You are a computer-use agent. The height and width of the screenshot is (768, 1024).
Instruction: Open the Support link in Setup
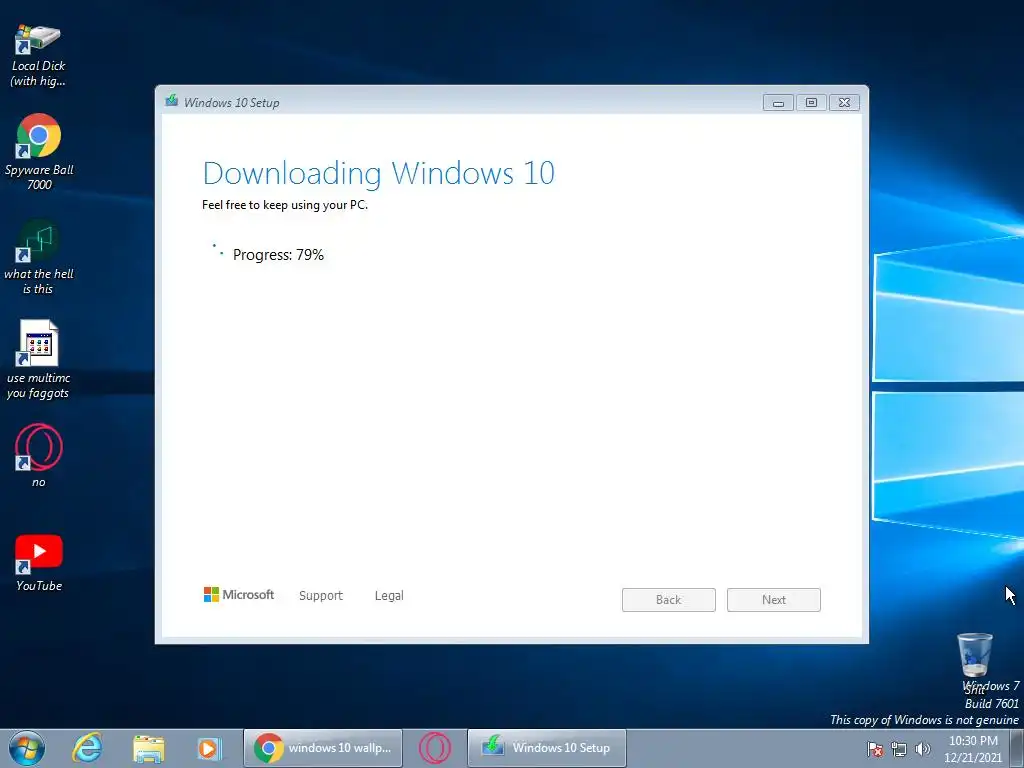(x=321, y=596)
